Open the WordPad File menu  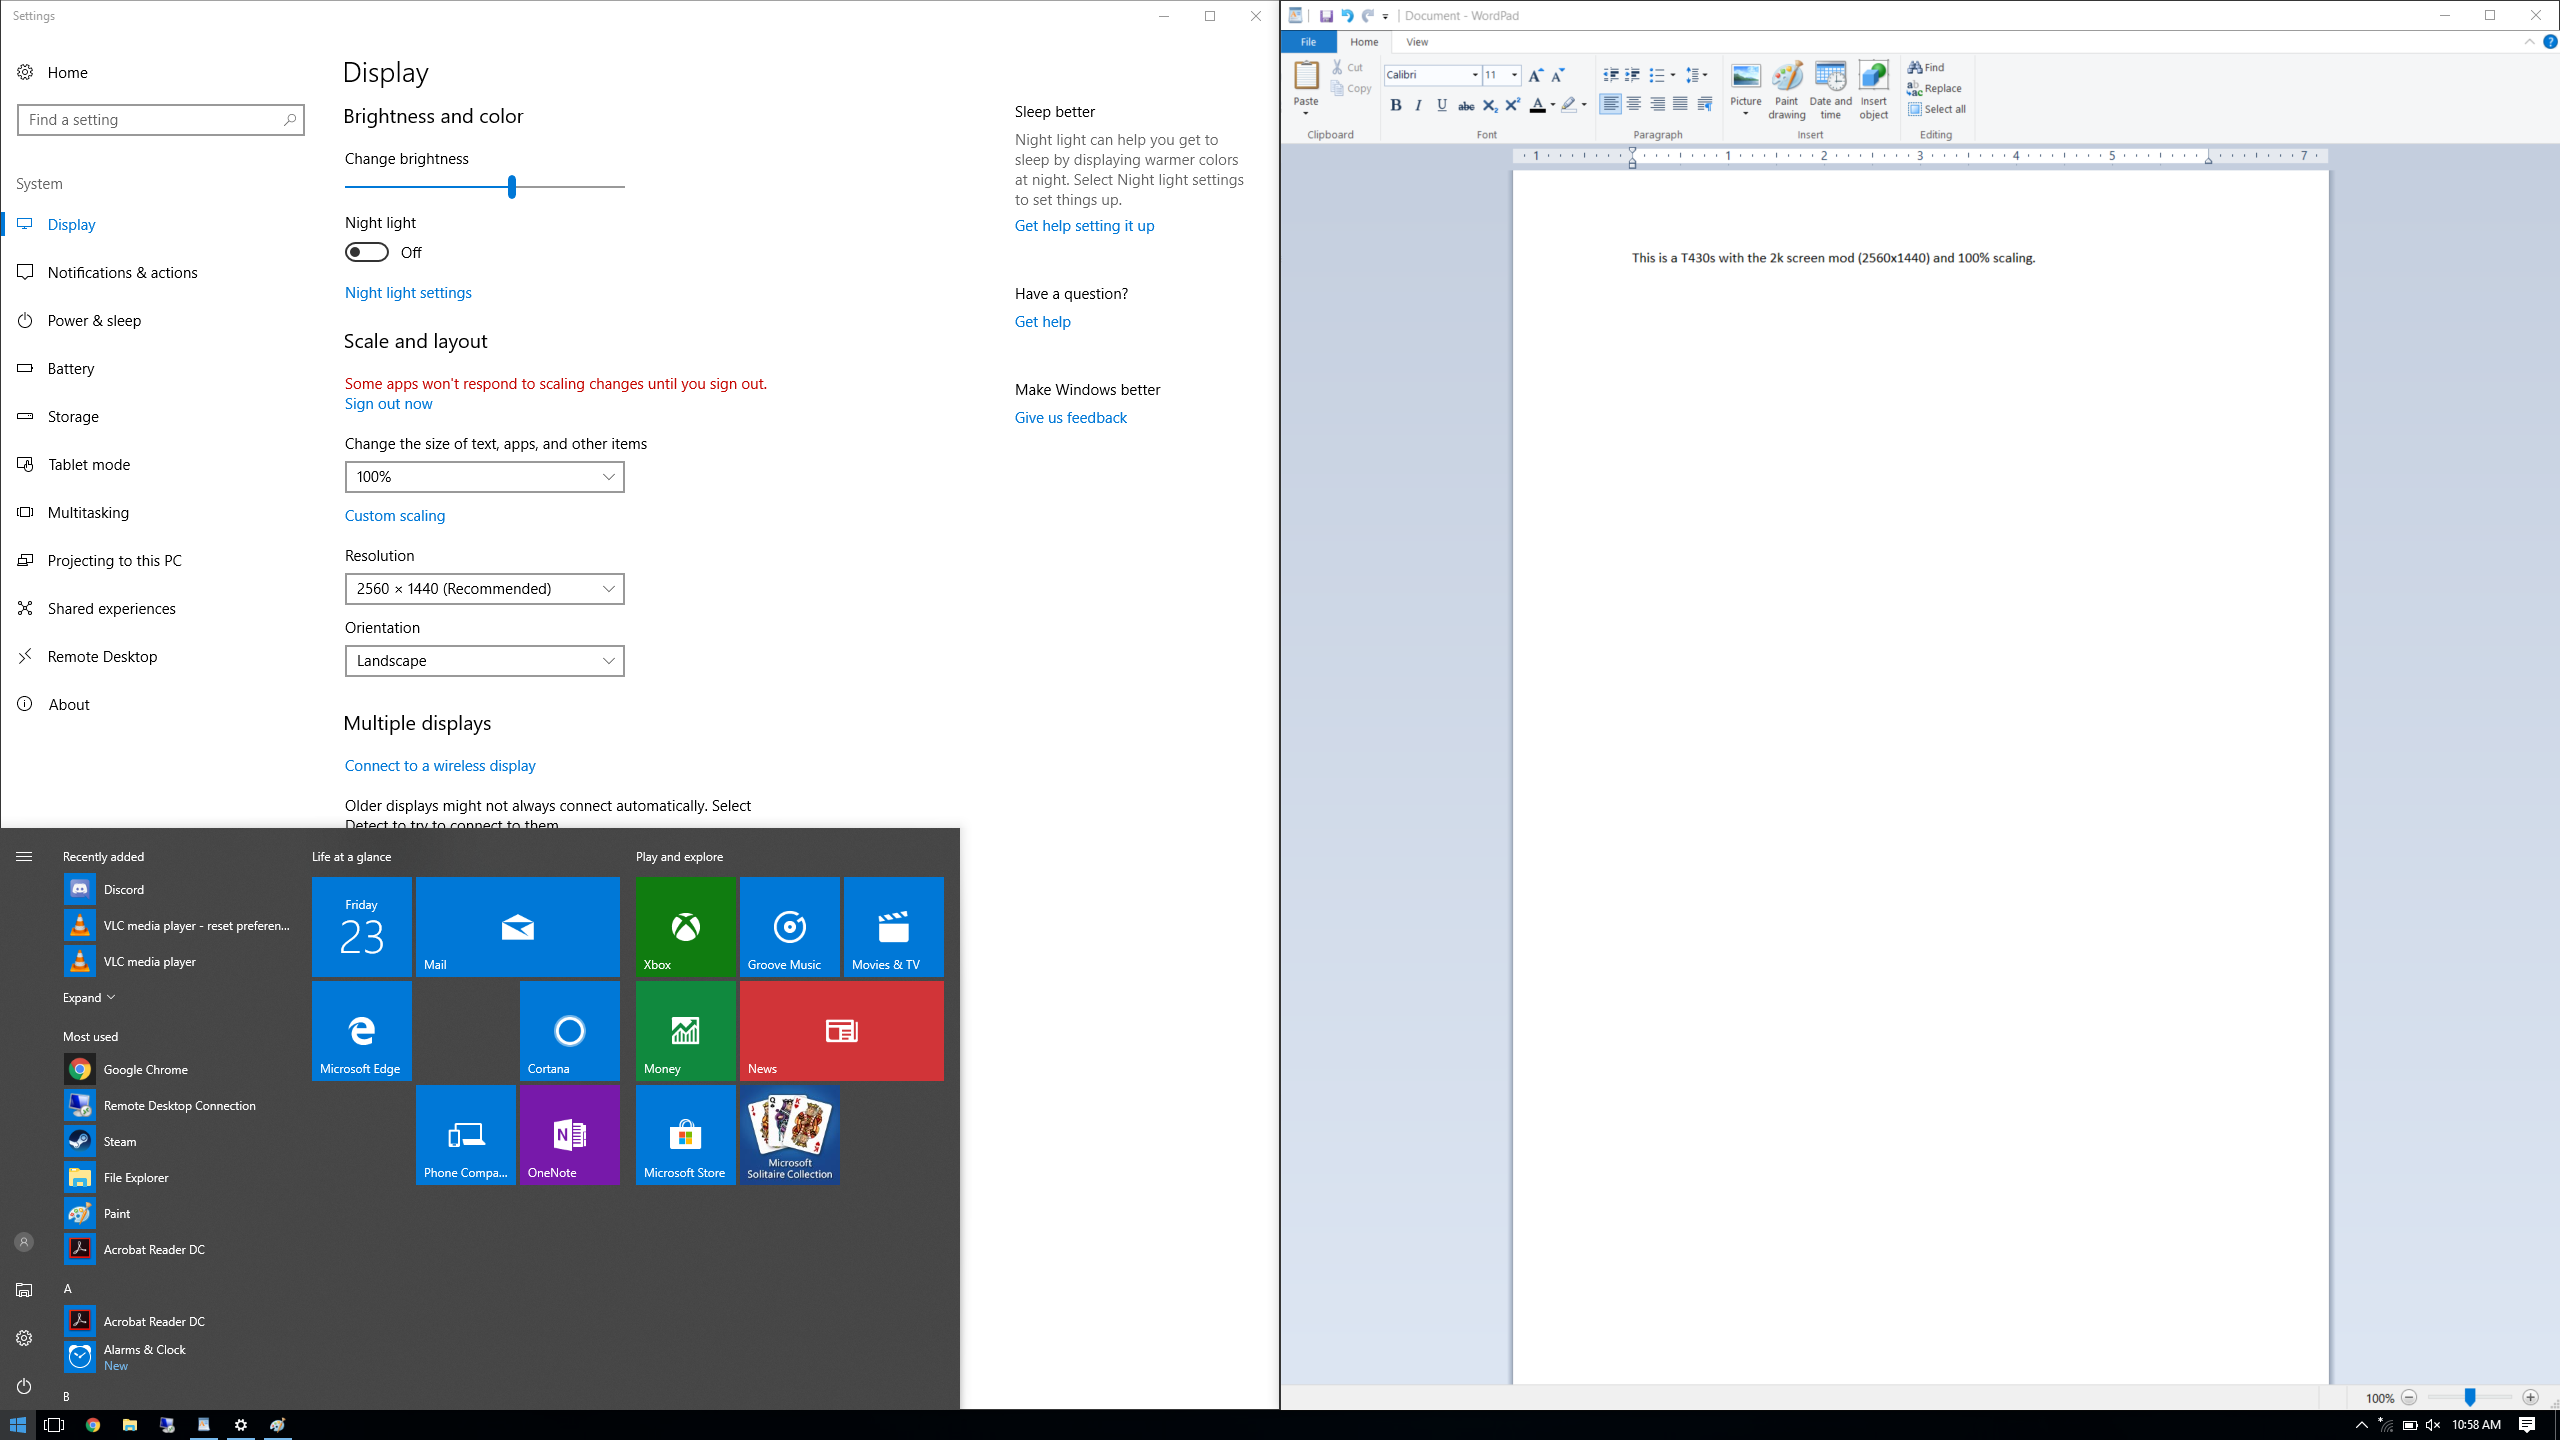pyautogui.click(x=1308, y=42)
